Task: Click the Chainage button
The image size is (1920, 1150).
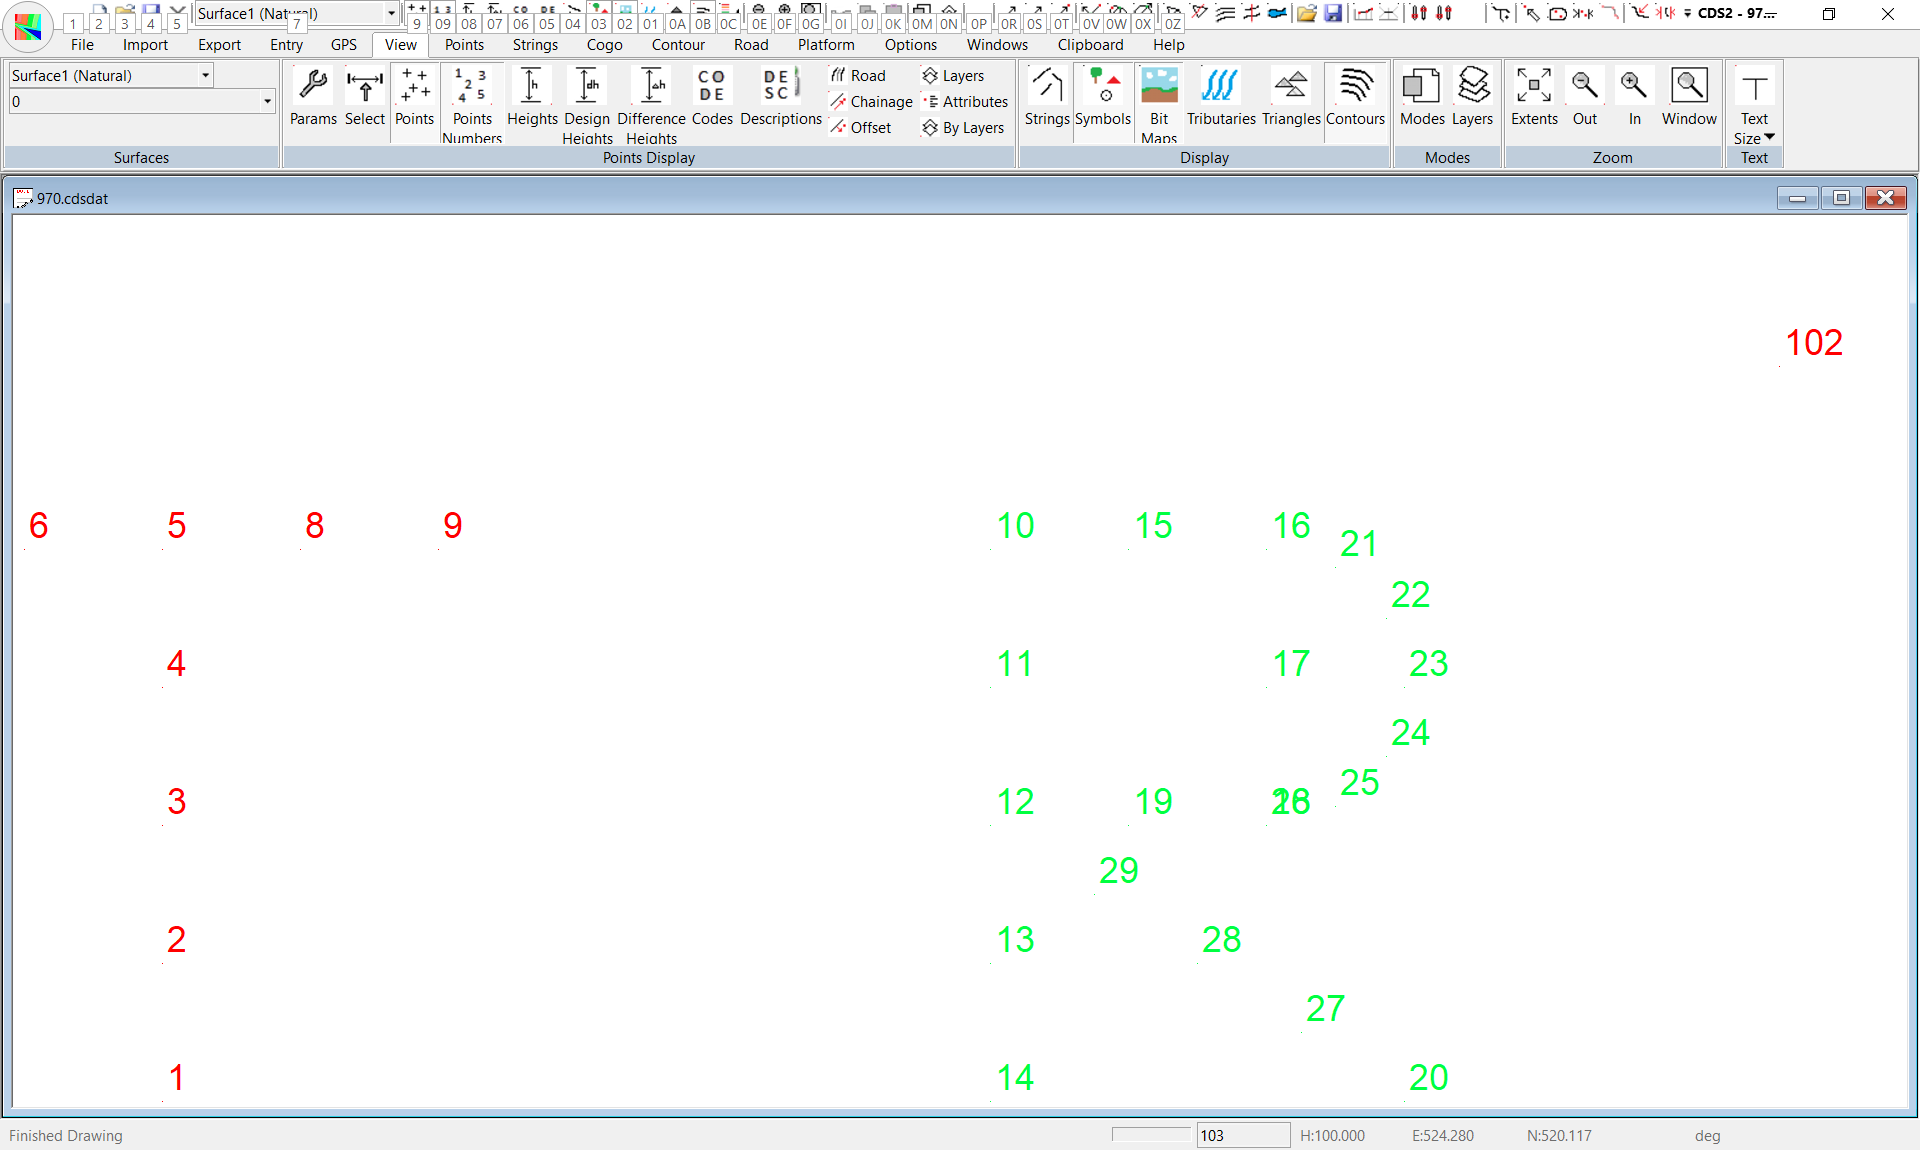Action: [x=871, y=102]
